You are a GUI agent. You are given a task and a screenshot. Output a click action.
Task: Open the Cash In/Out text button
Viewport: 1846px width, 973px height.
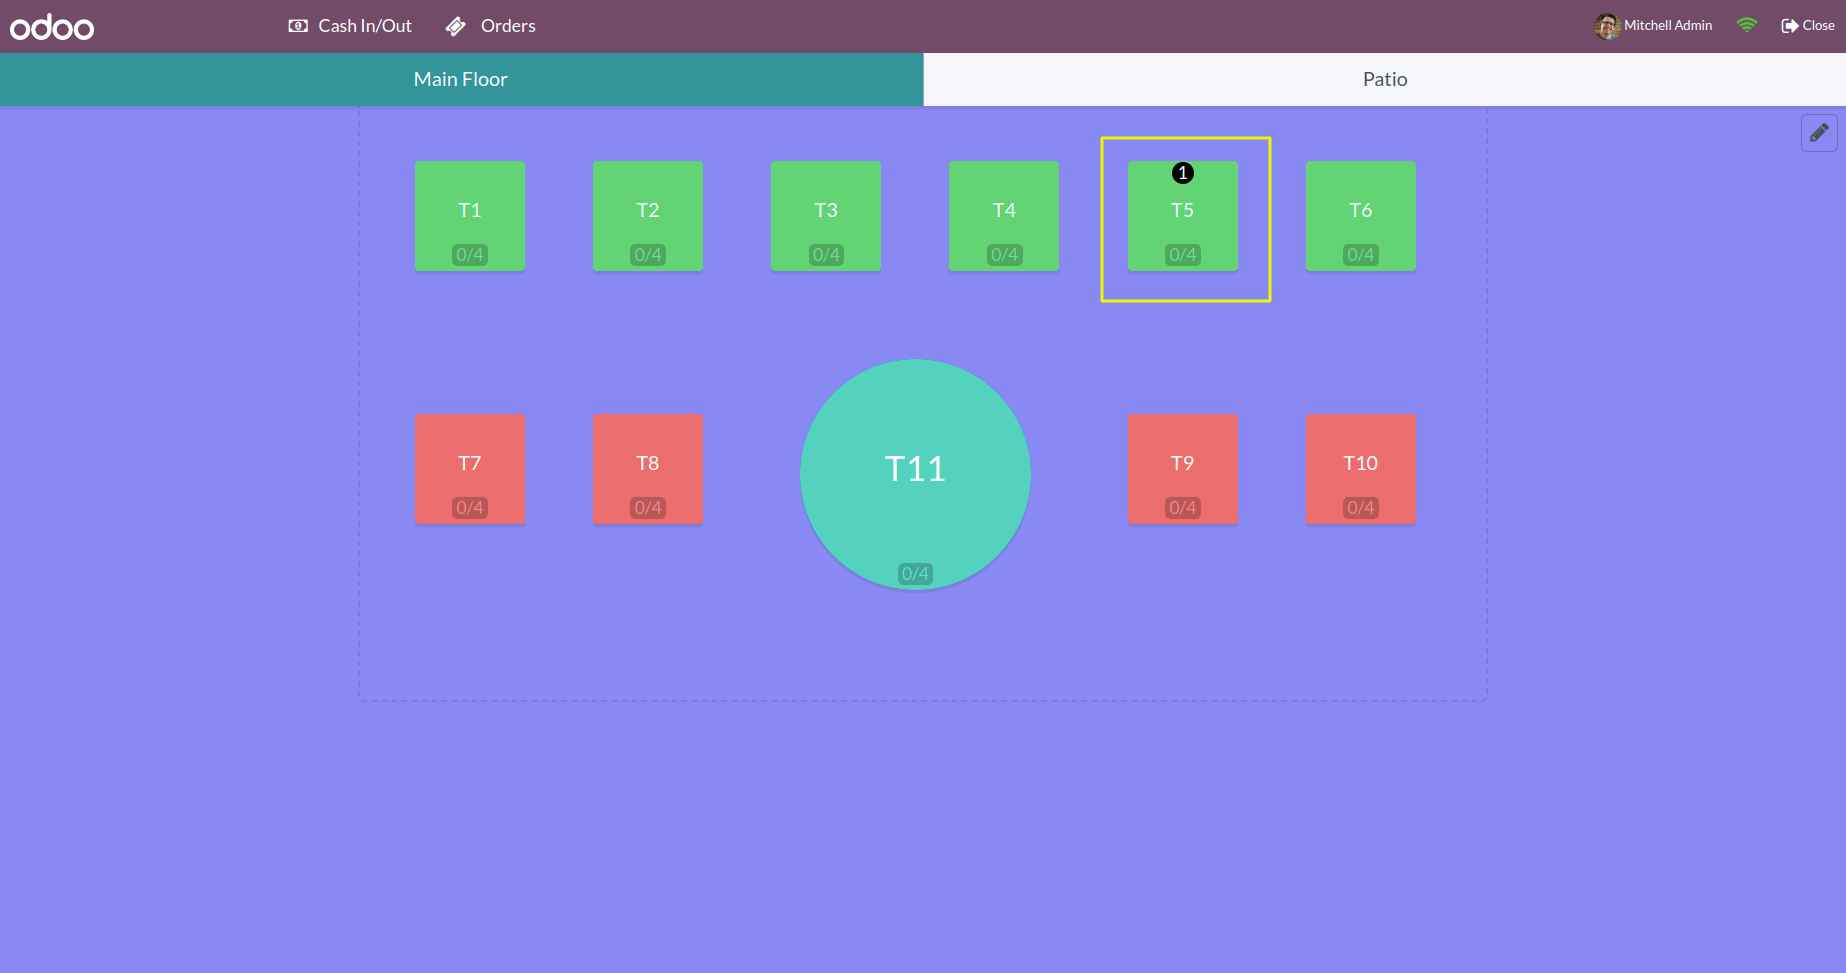tap(365, 26)
